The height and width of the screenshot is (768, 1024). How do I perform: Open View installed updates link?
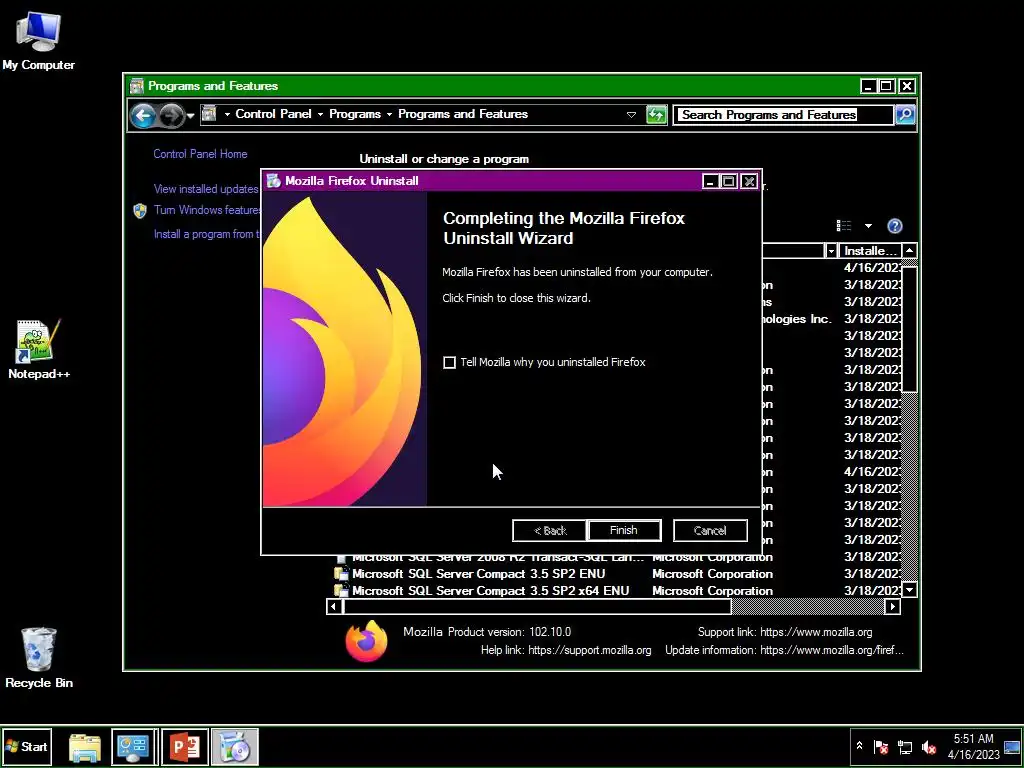(206, 189)
